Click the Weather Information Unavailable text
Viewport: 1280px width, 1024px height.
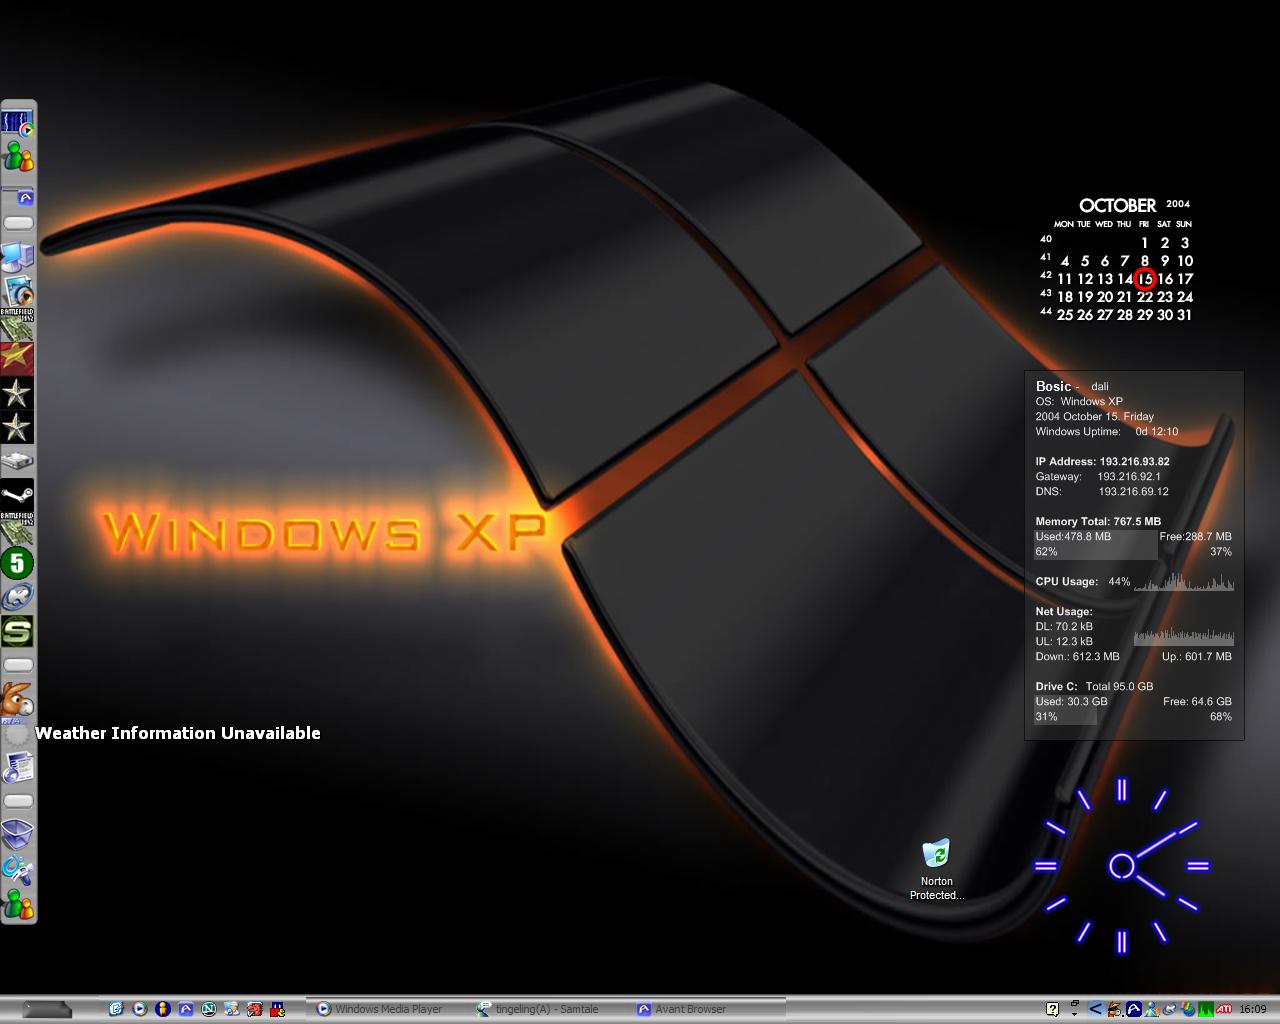pos(178,733)
